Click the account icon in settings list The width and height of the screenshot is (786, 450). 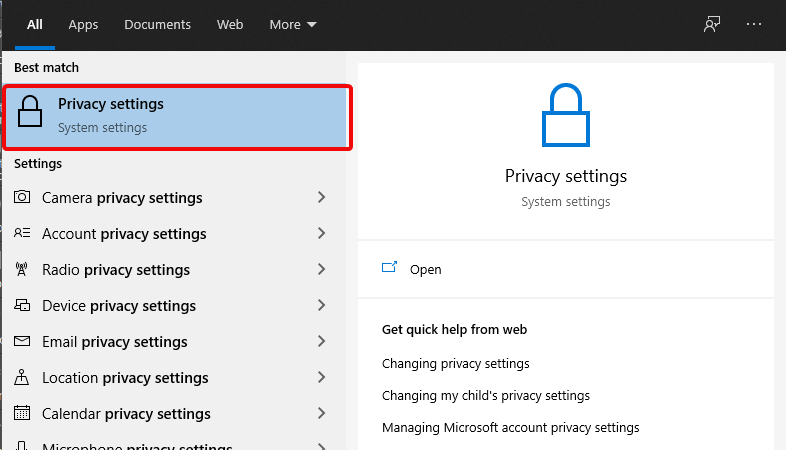pyautogui.click(x=22, y=233)
